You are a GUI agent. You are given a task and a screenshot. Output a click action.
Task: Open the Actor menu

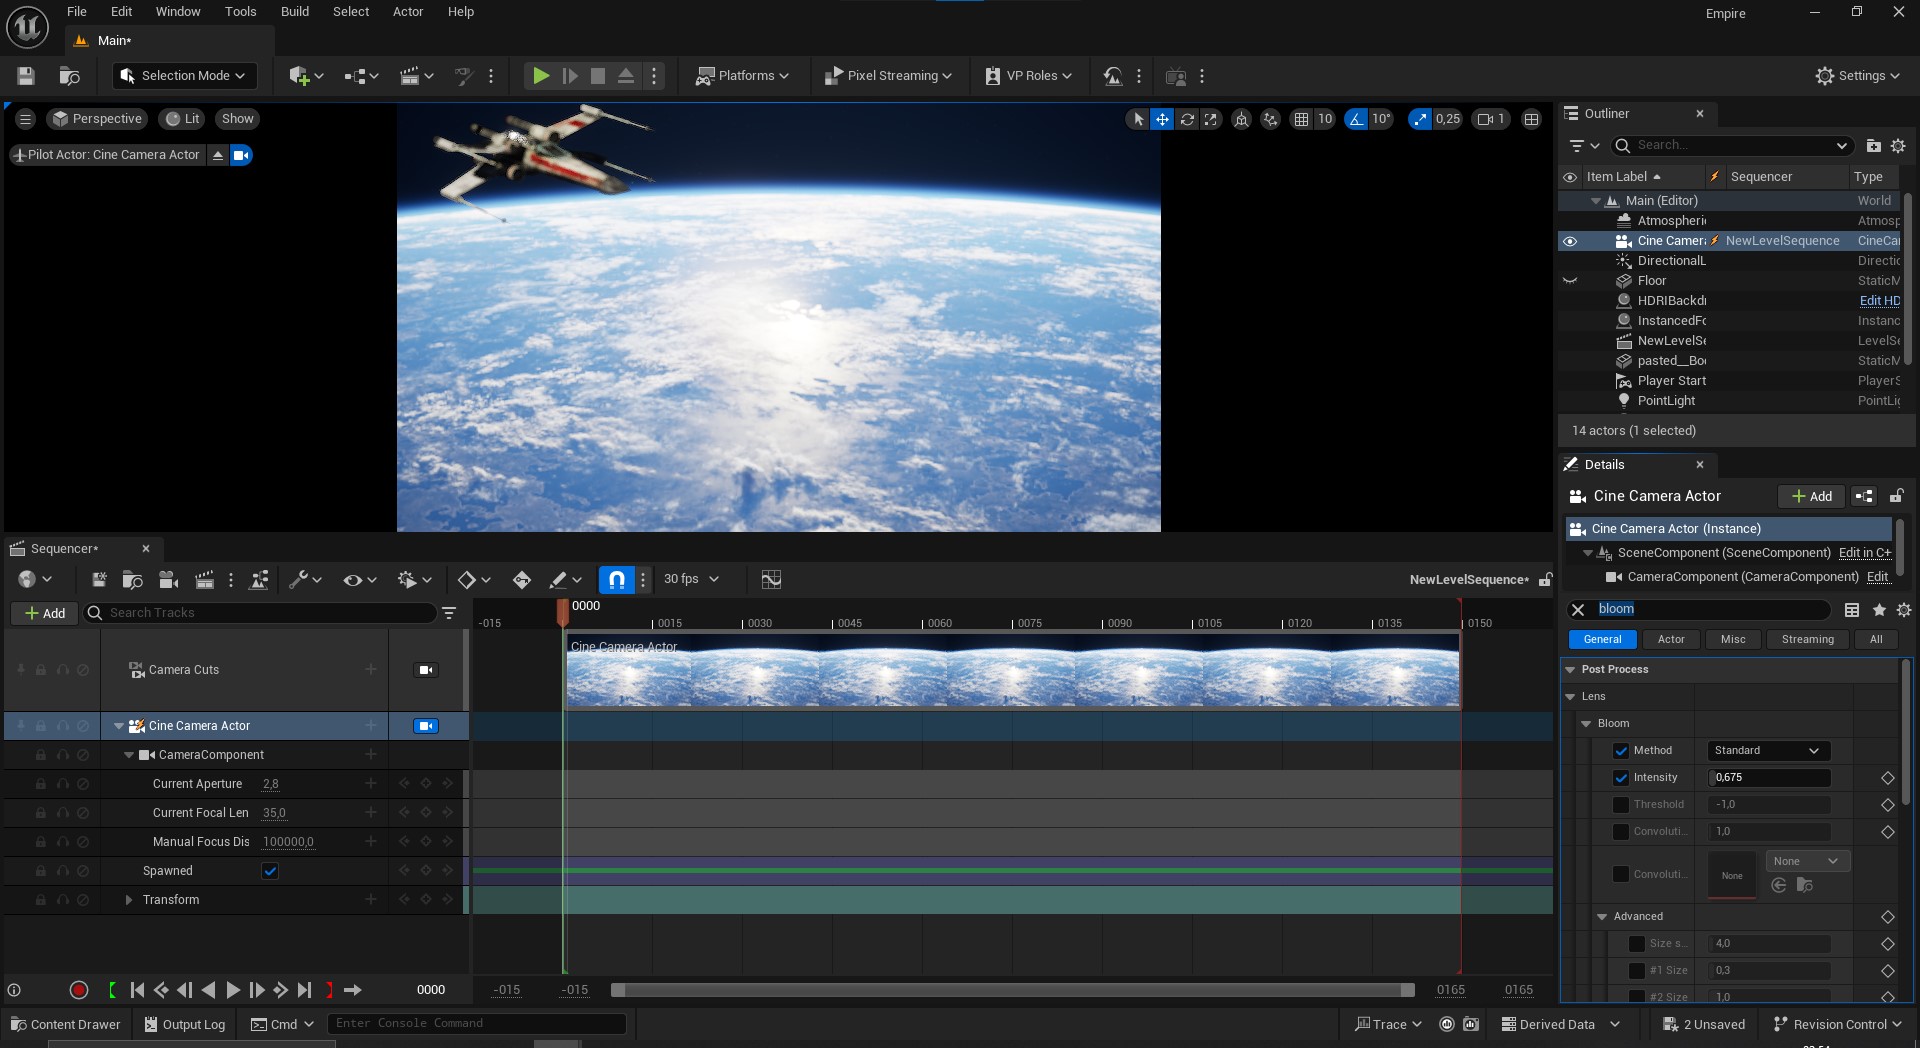point(408,12)
